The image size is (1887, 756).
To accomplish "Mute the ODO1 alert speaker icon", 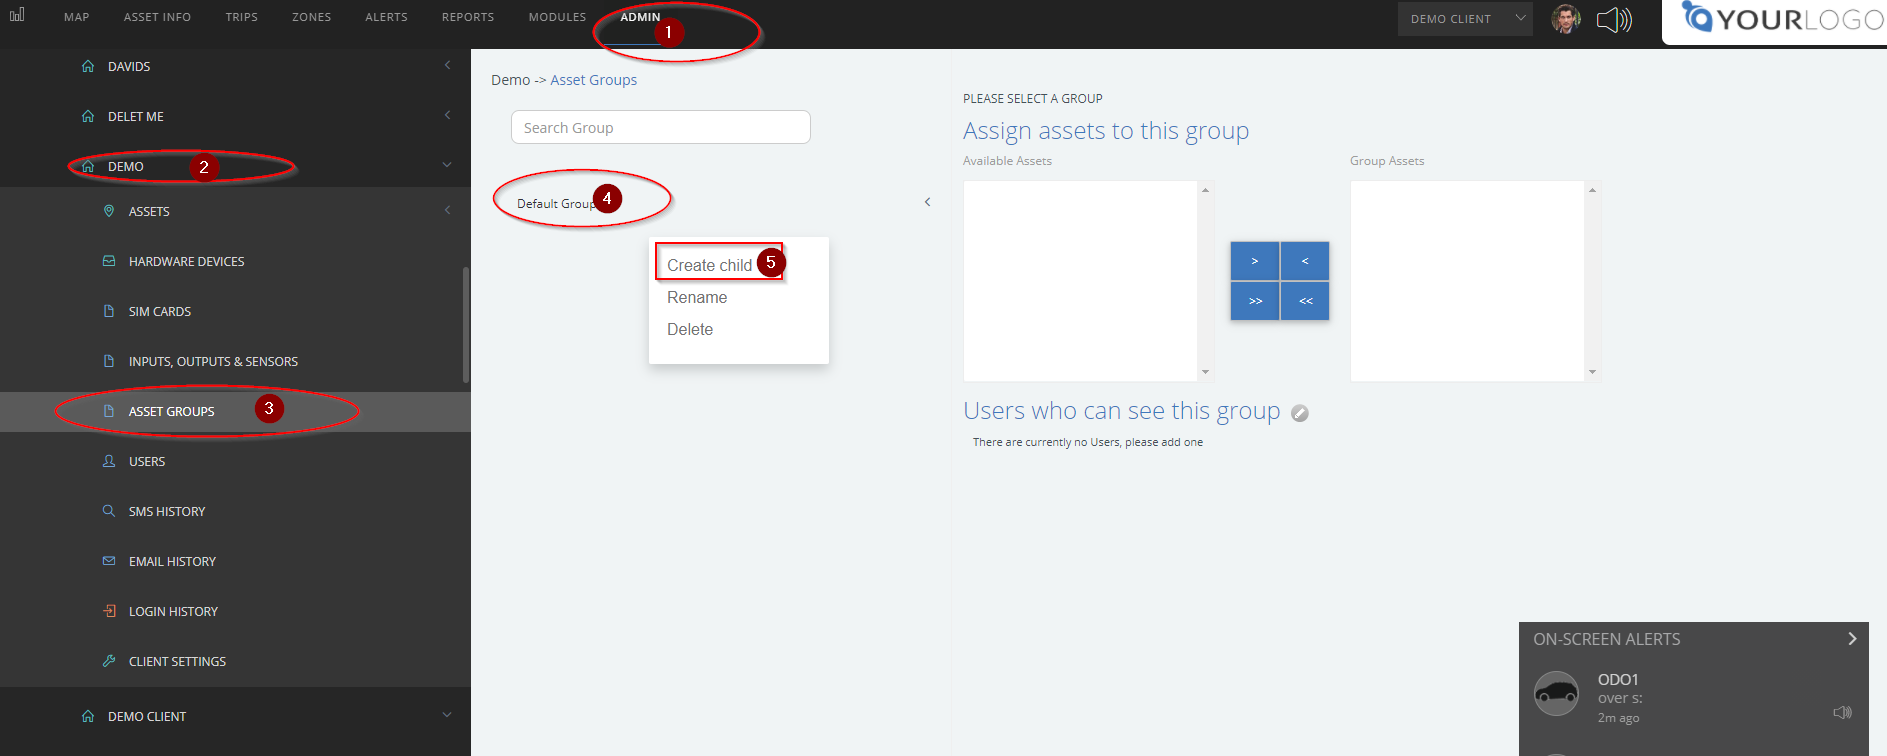I will (1842, 712).
